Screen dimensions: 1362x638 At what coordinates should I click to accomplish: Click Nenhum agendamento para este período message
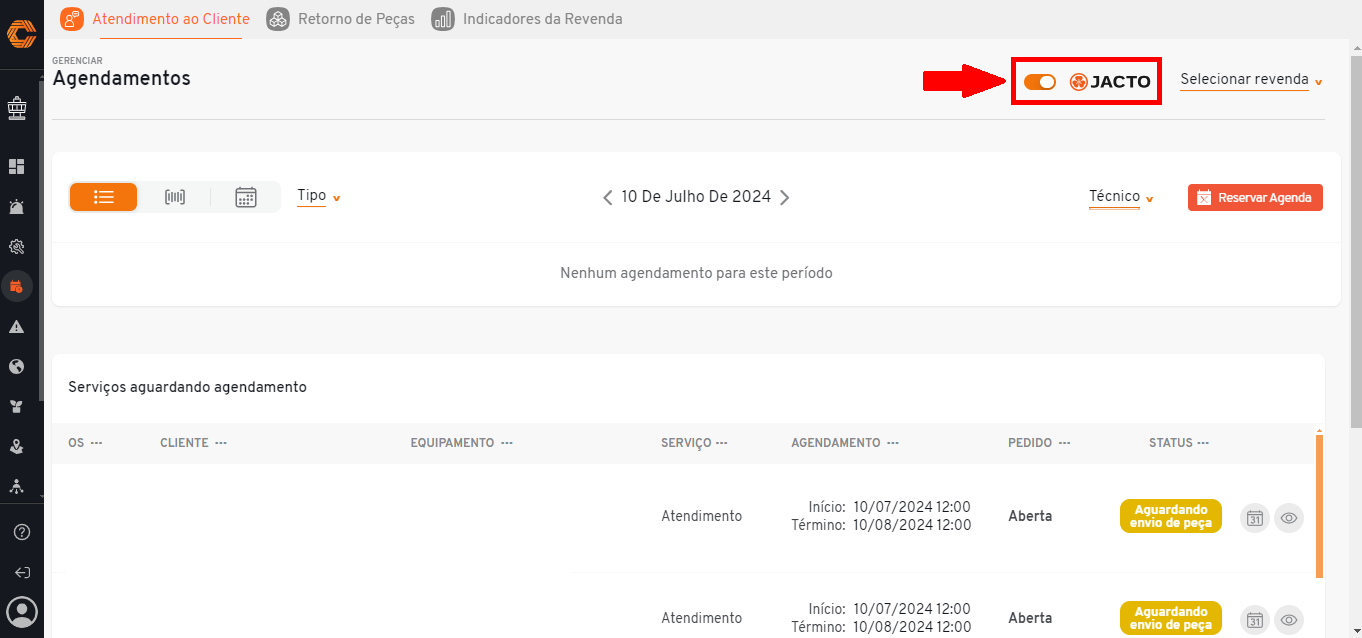click(x=696, y=273)
